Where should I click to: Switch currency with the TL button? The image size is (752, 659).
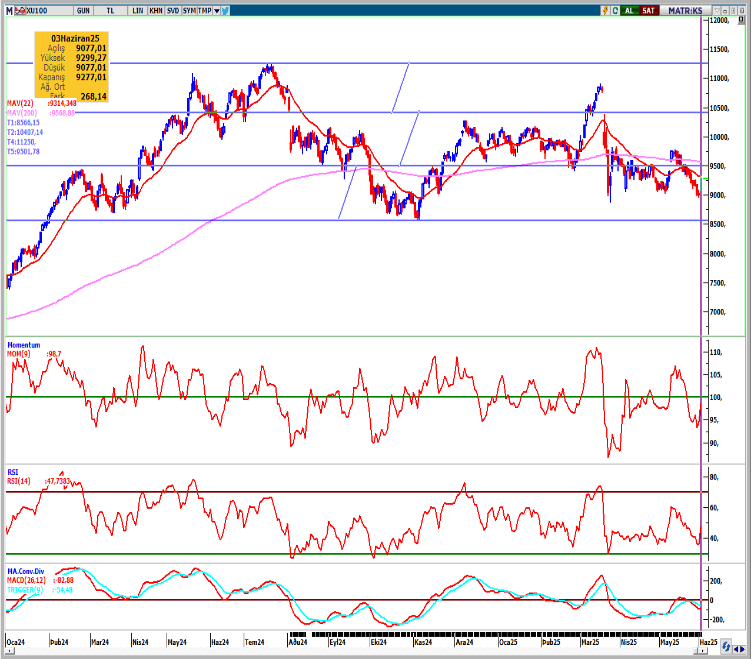tap(110, 10)
